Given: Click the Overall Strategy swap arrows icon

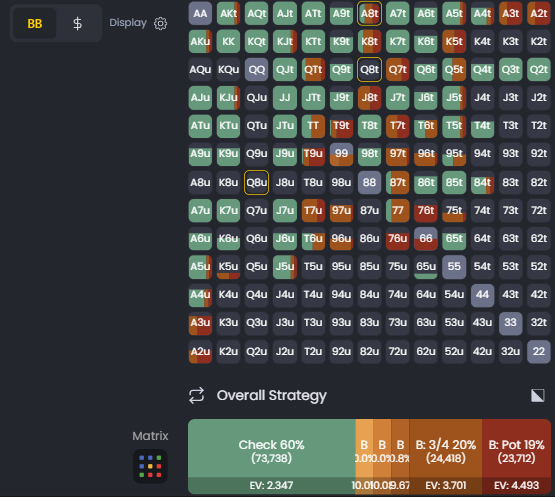Looking at the screenshot, I should click(x=196, y=395).
